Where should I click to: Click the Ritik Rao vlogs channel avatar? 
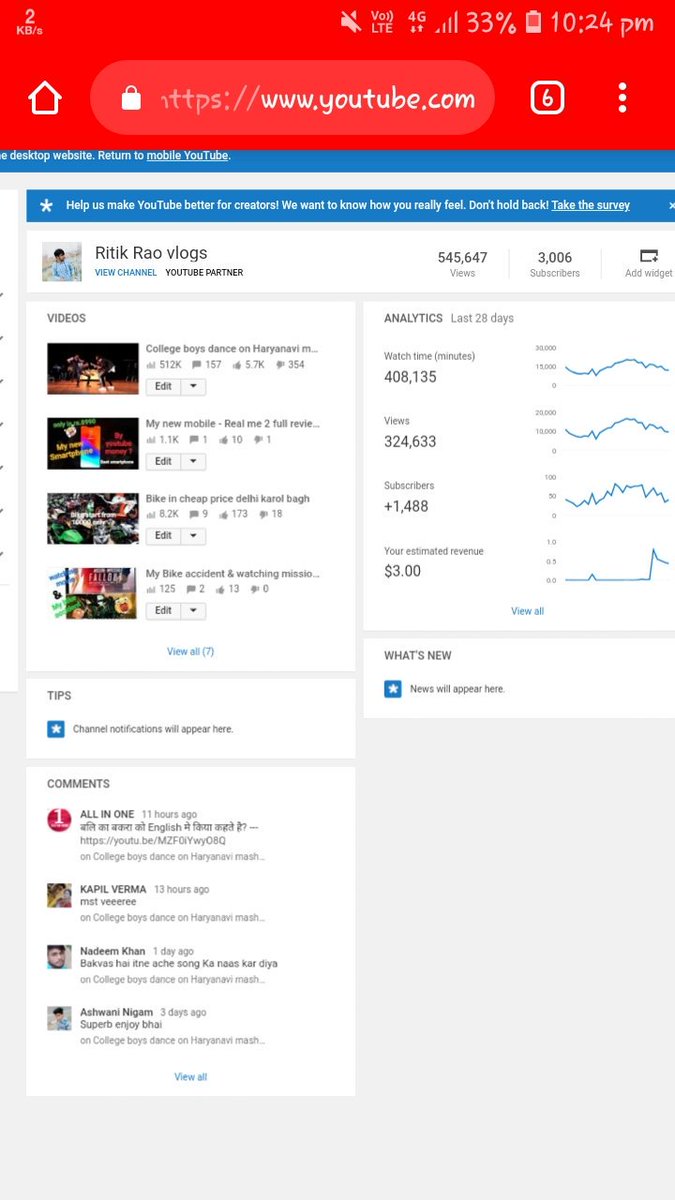(62, 261)
